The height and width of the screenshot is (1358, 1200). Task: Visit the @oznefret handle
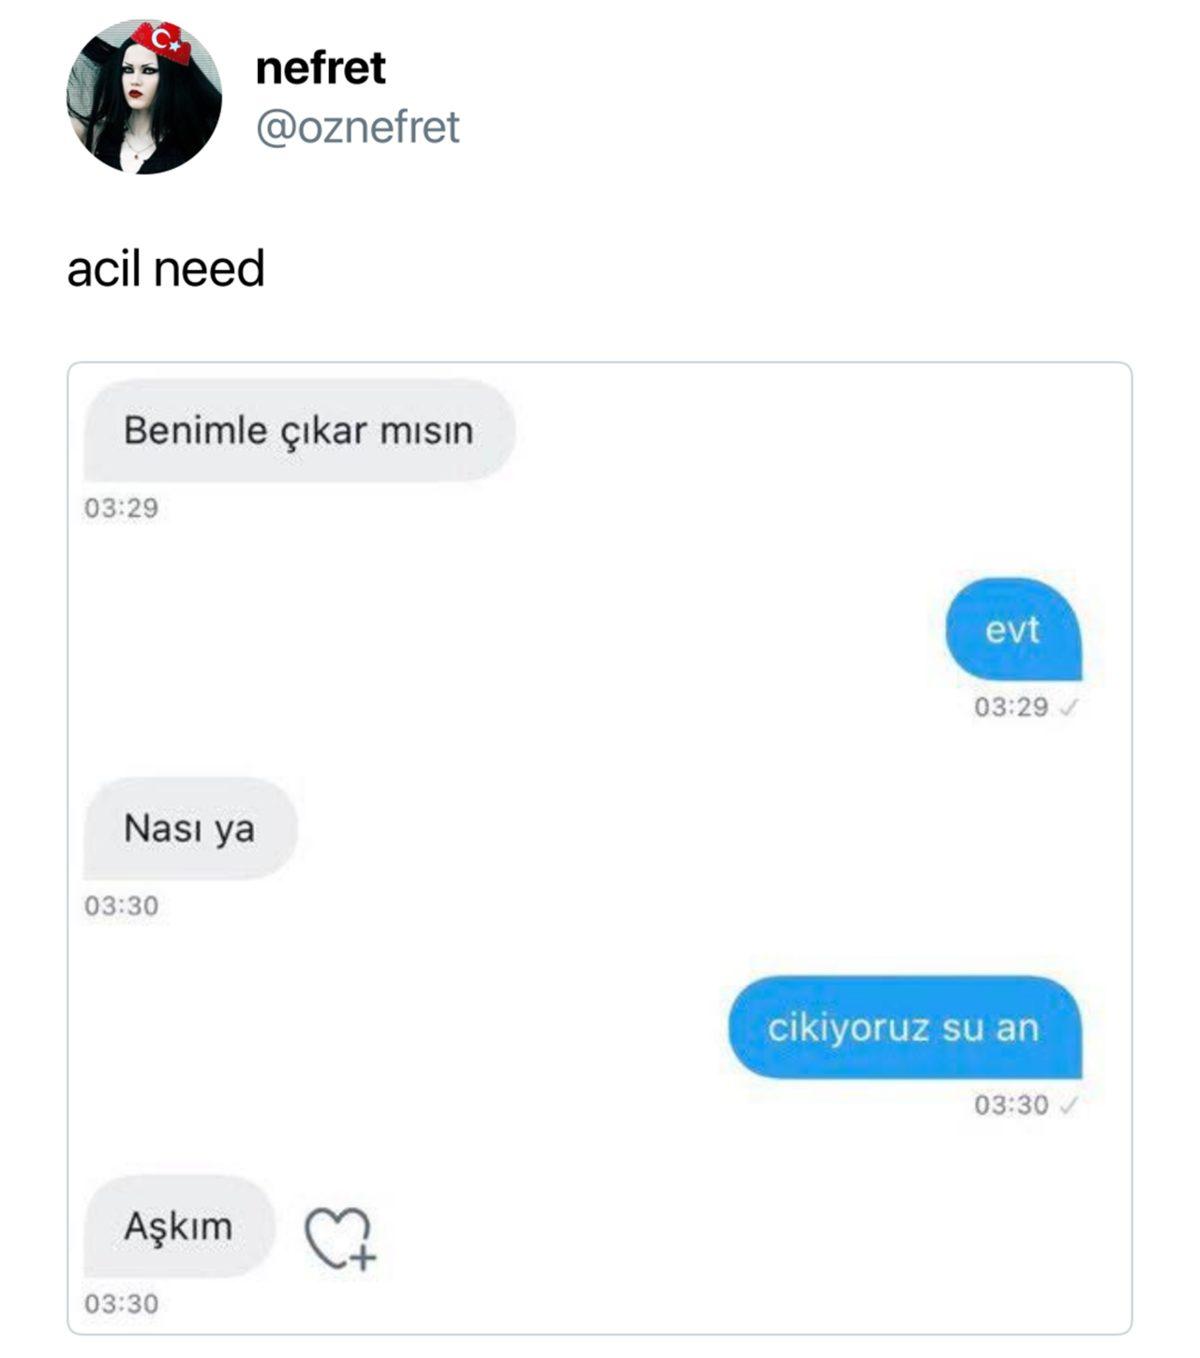[x=357, y=128]
